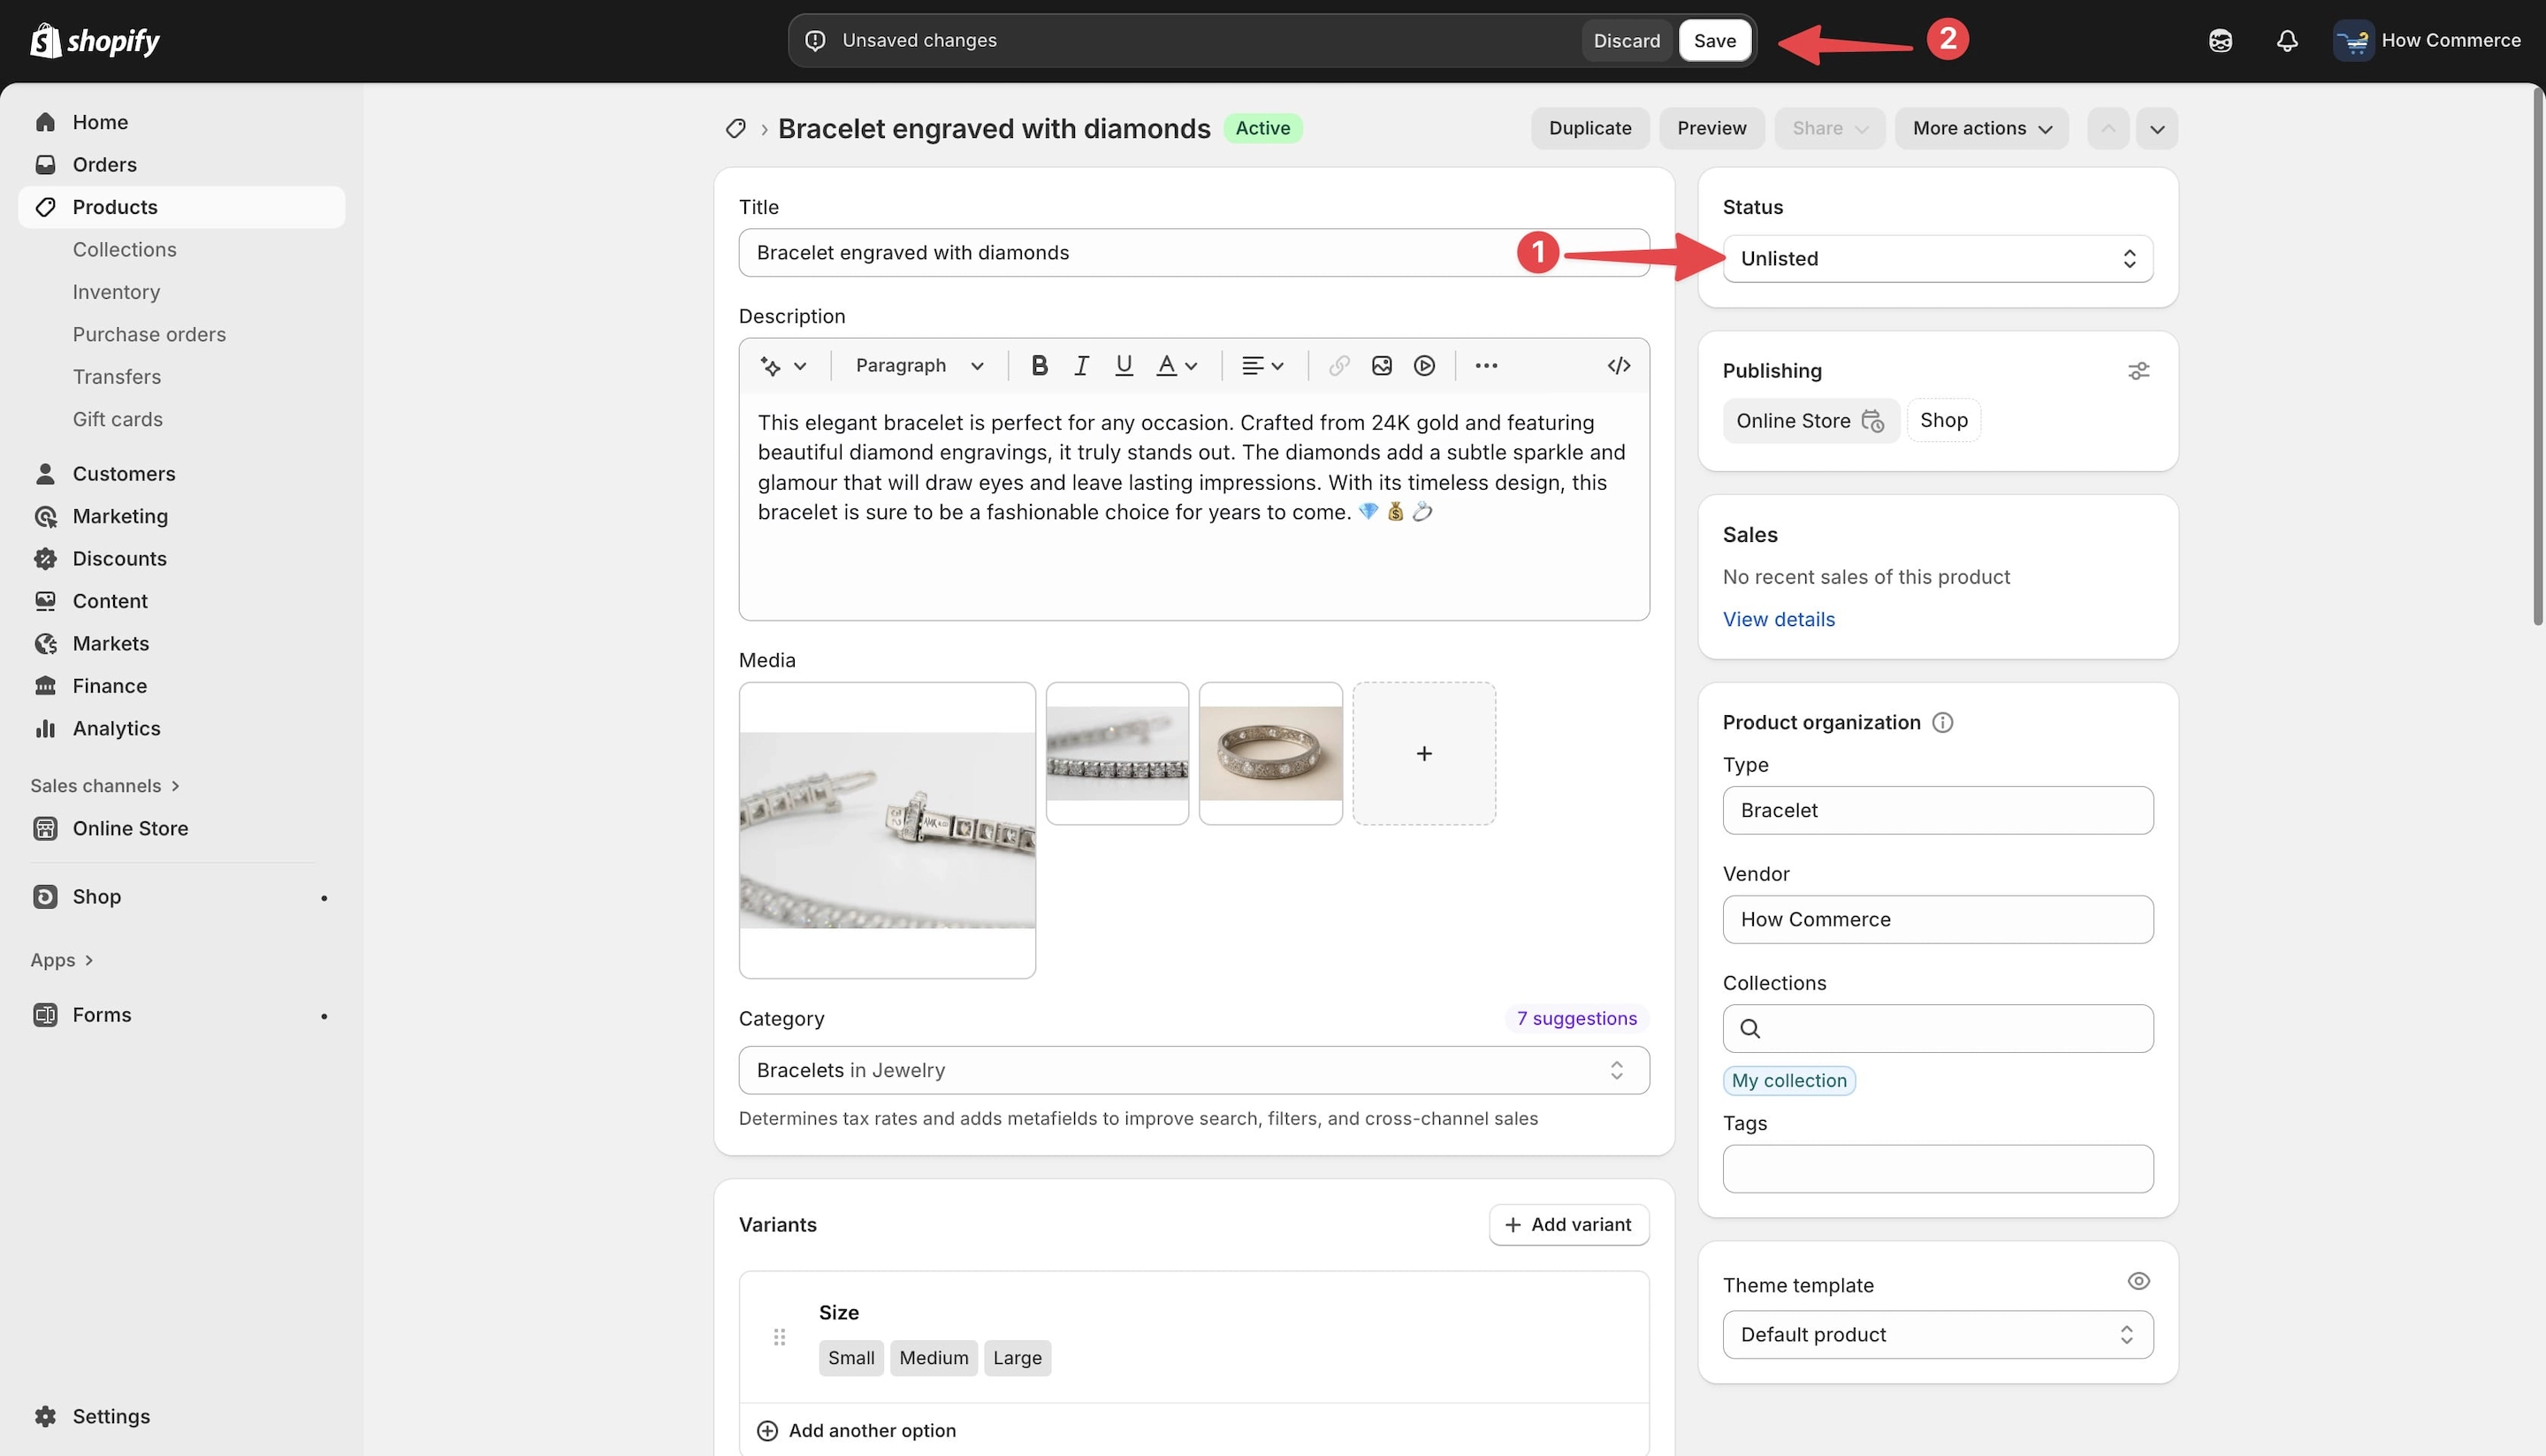Open the How Commerce account menu
2546x1456 pixels.
tap(2427, 41)
